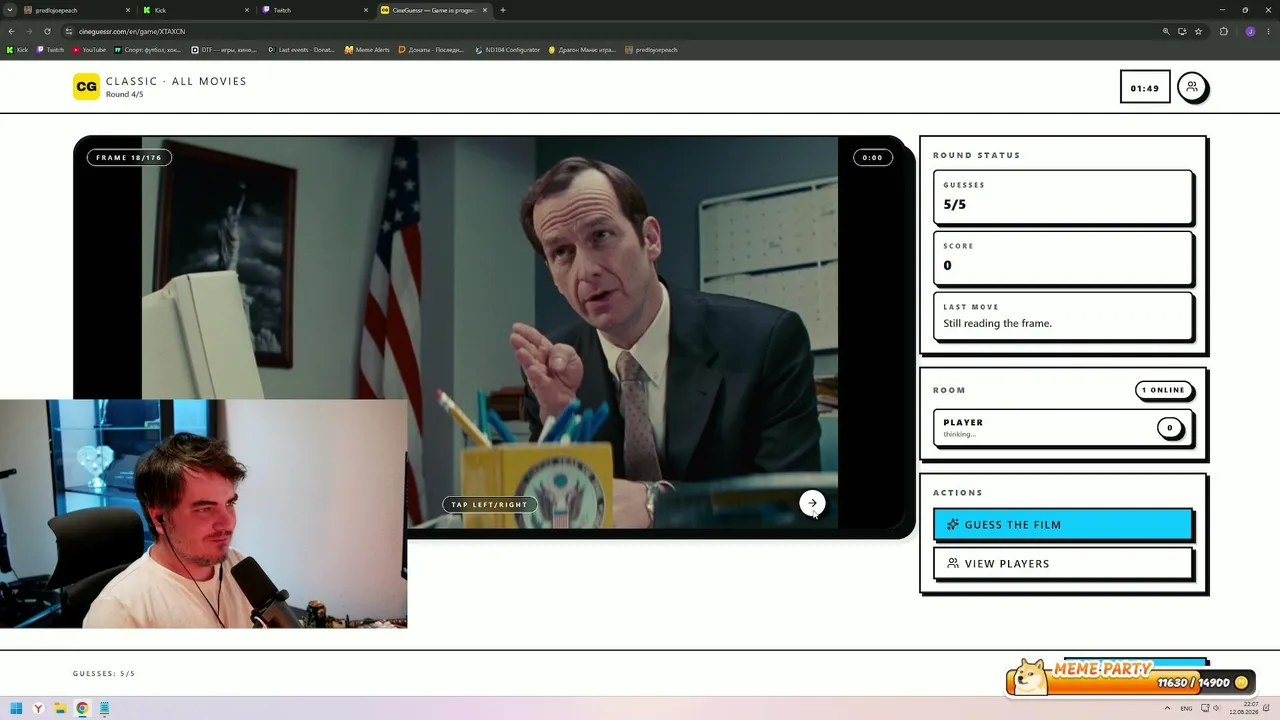The image size is (1280, 720).
Task: Open the network status tray icon
Action: point(1203,709)
